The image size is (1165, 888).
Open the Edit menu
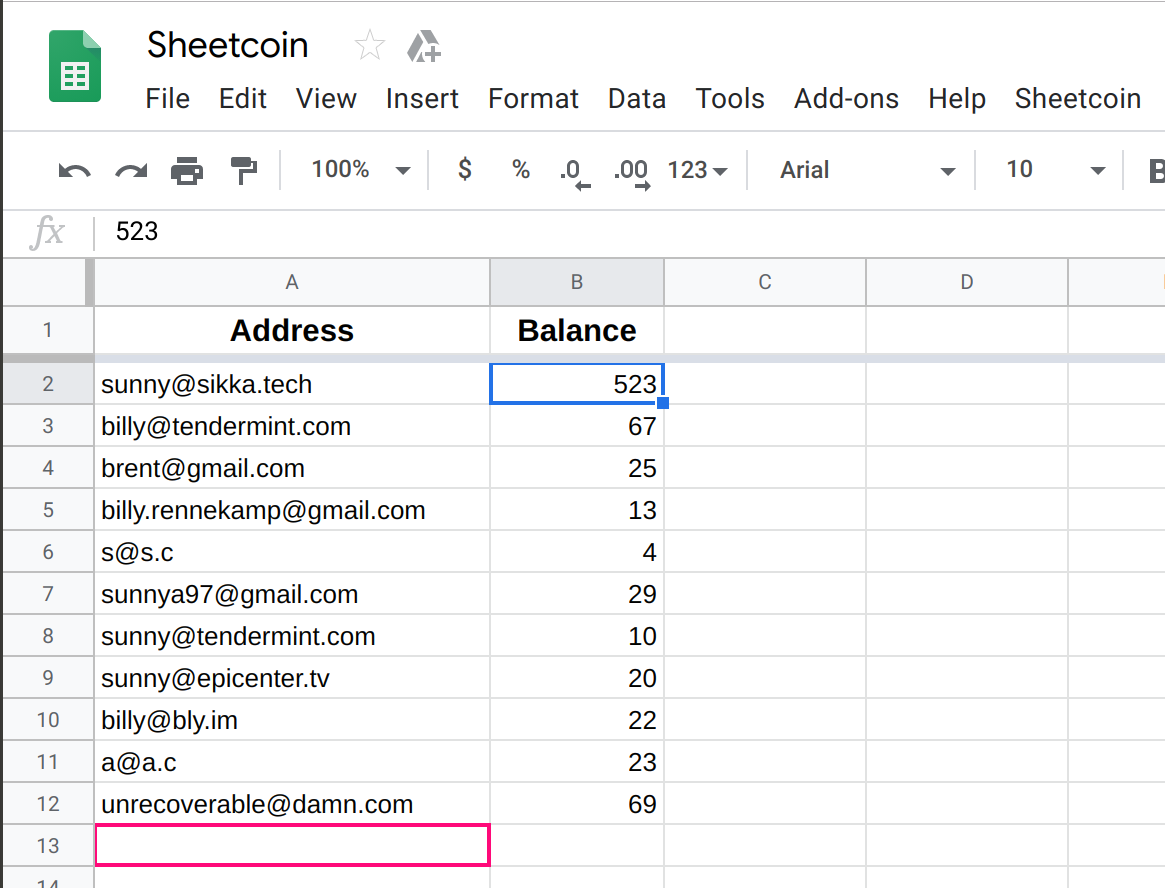(x=242, y=99)
